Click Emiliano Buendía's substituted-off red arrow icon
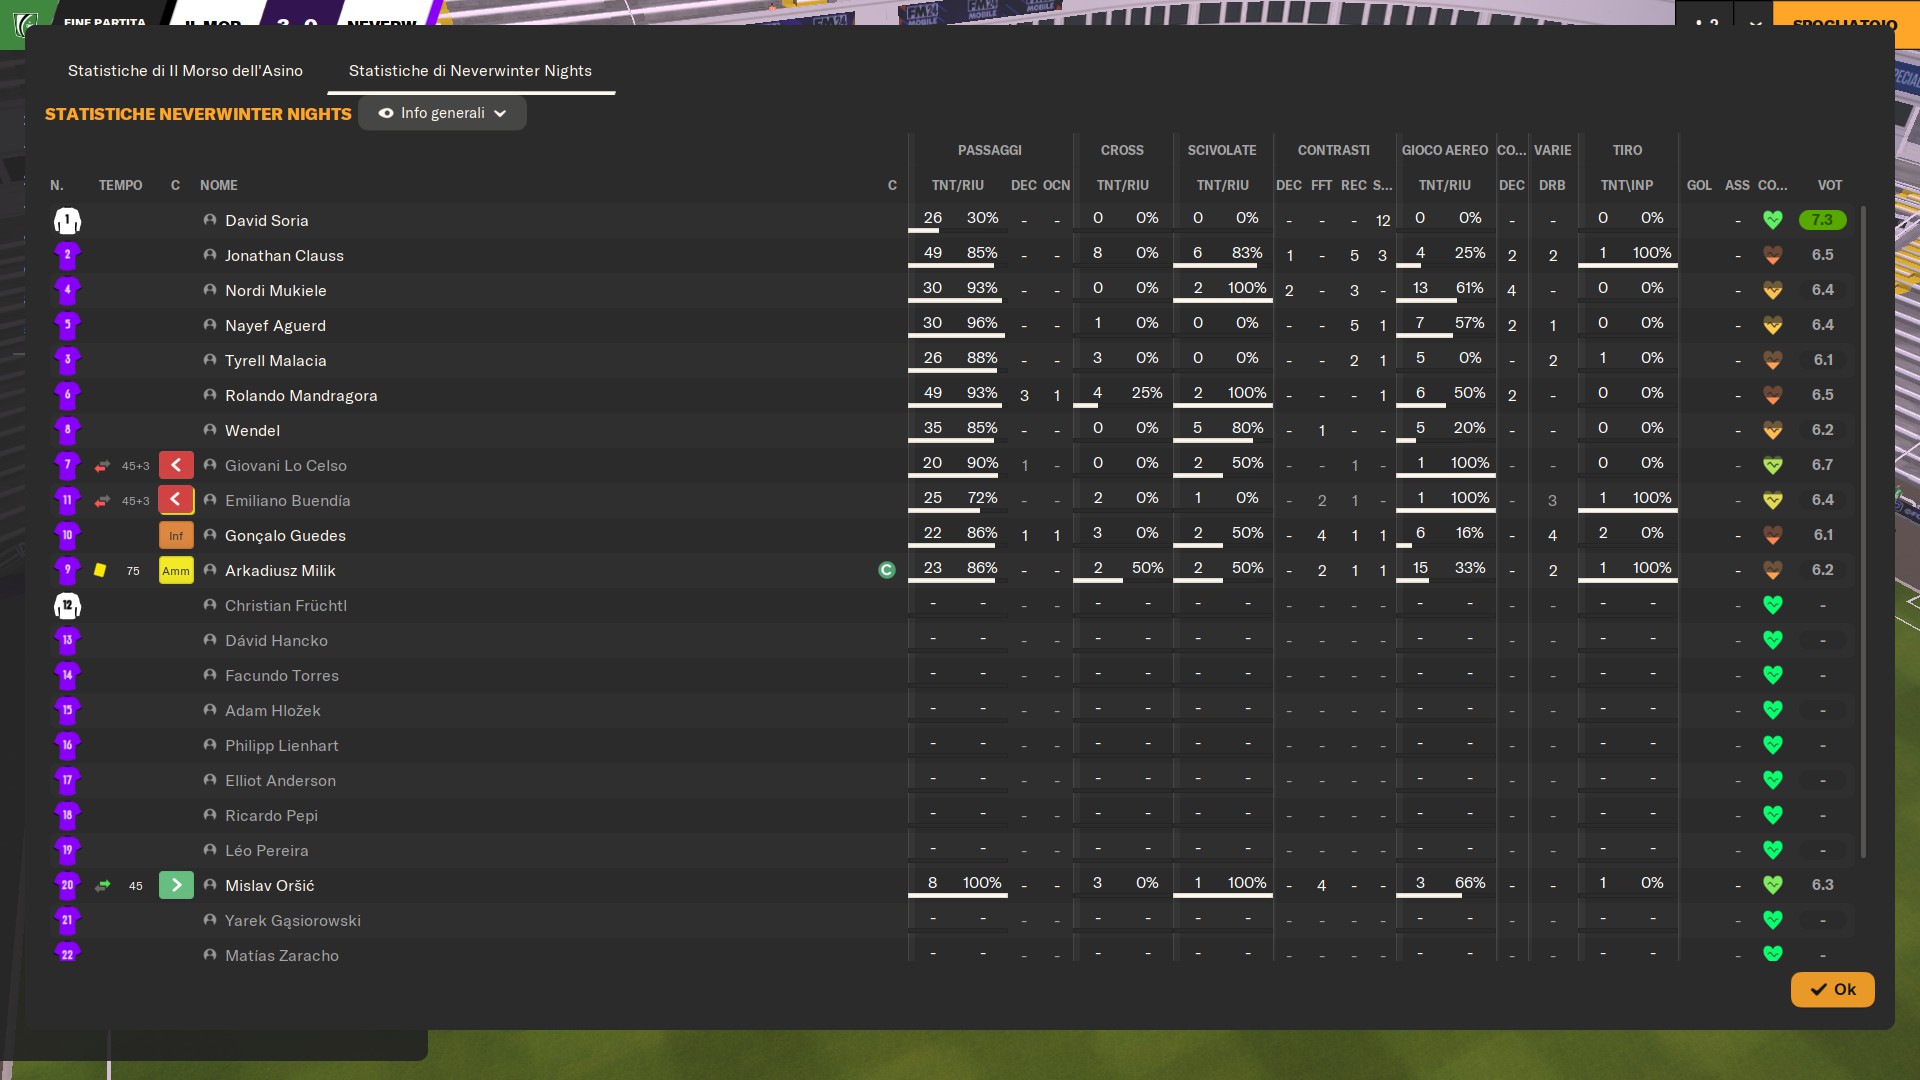 [x=176, y=500]
